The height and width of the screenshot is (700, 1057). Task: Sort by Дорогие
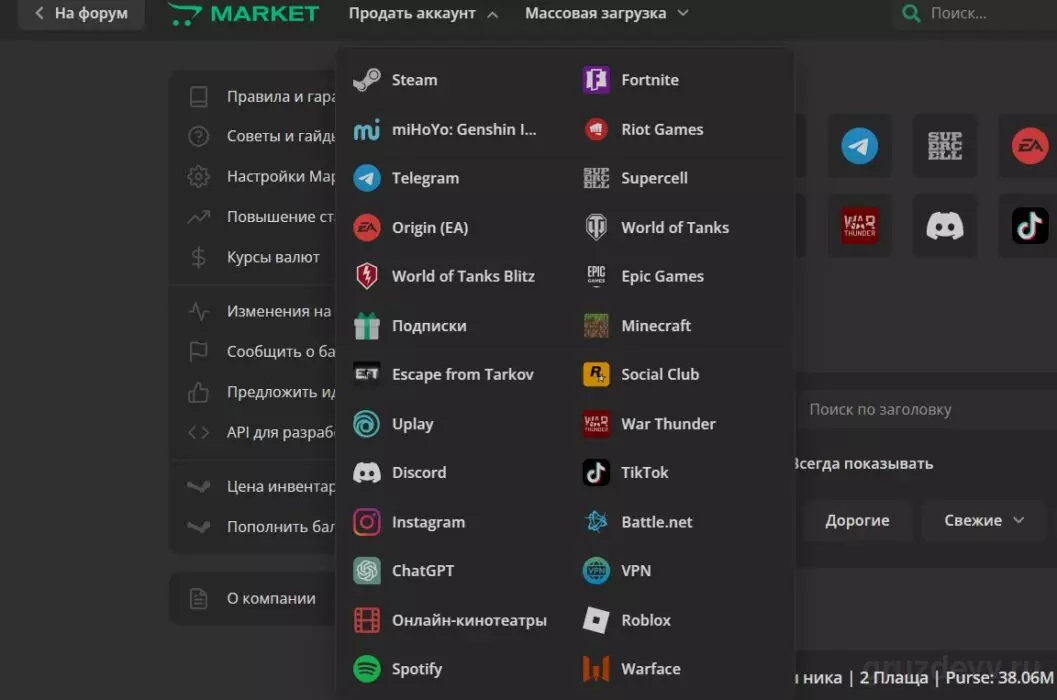(857, 521)
